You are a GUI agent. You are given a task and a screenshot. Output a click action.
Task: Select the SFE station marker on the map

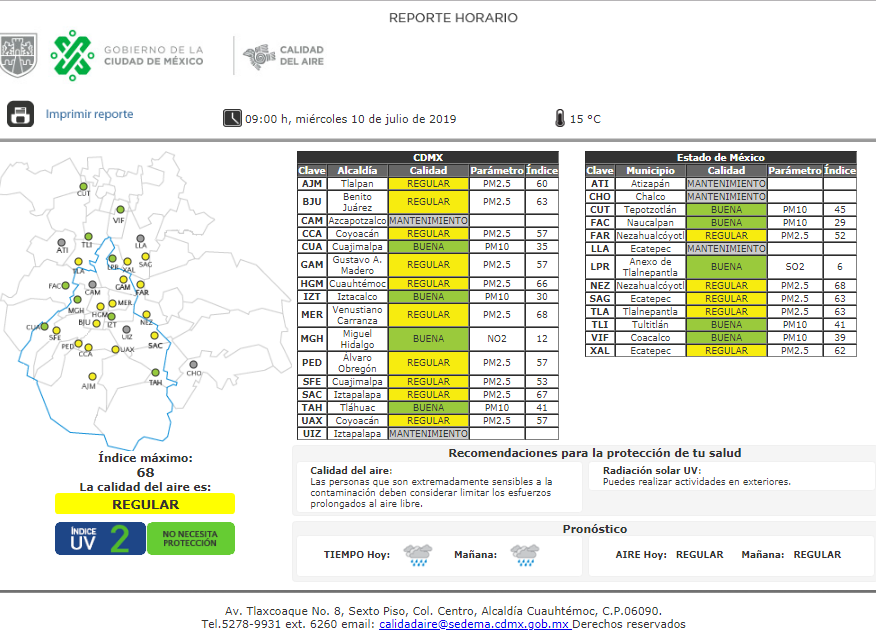(x=56, y=331)
